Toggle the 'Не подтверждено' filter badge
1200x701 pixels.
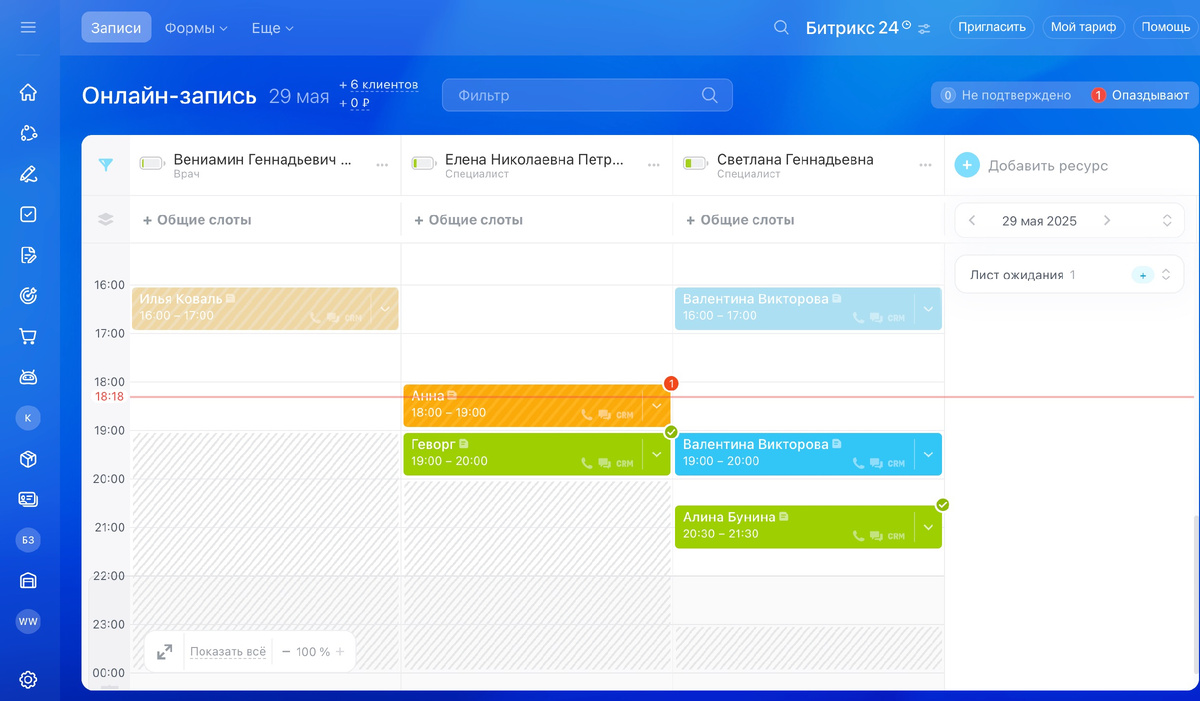[1007, 94]
